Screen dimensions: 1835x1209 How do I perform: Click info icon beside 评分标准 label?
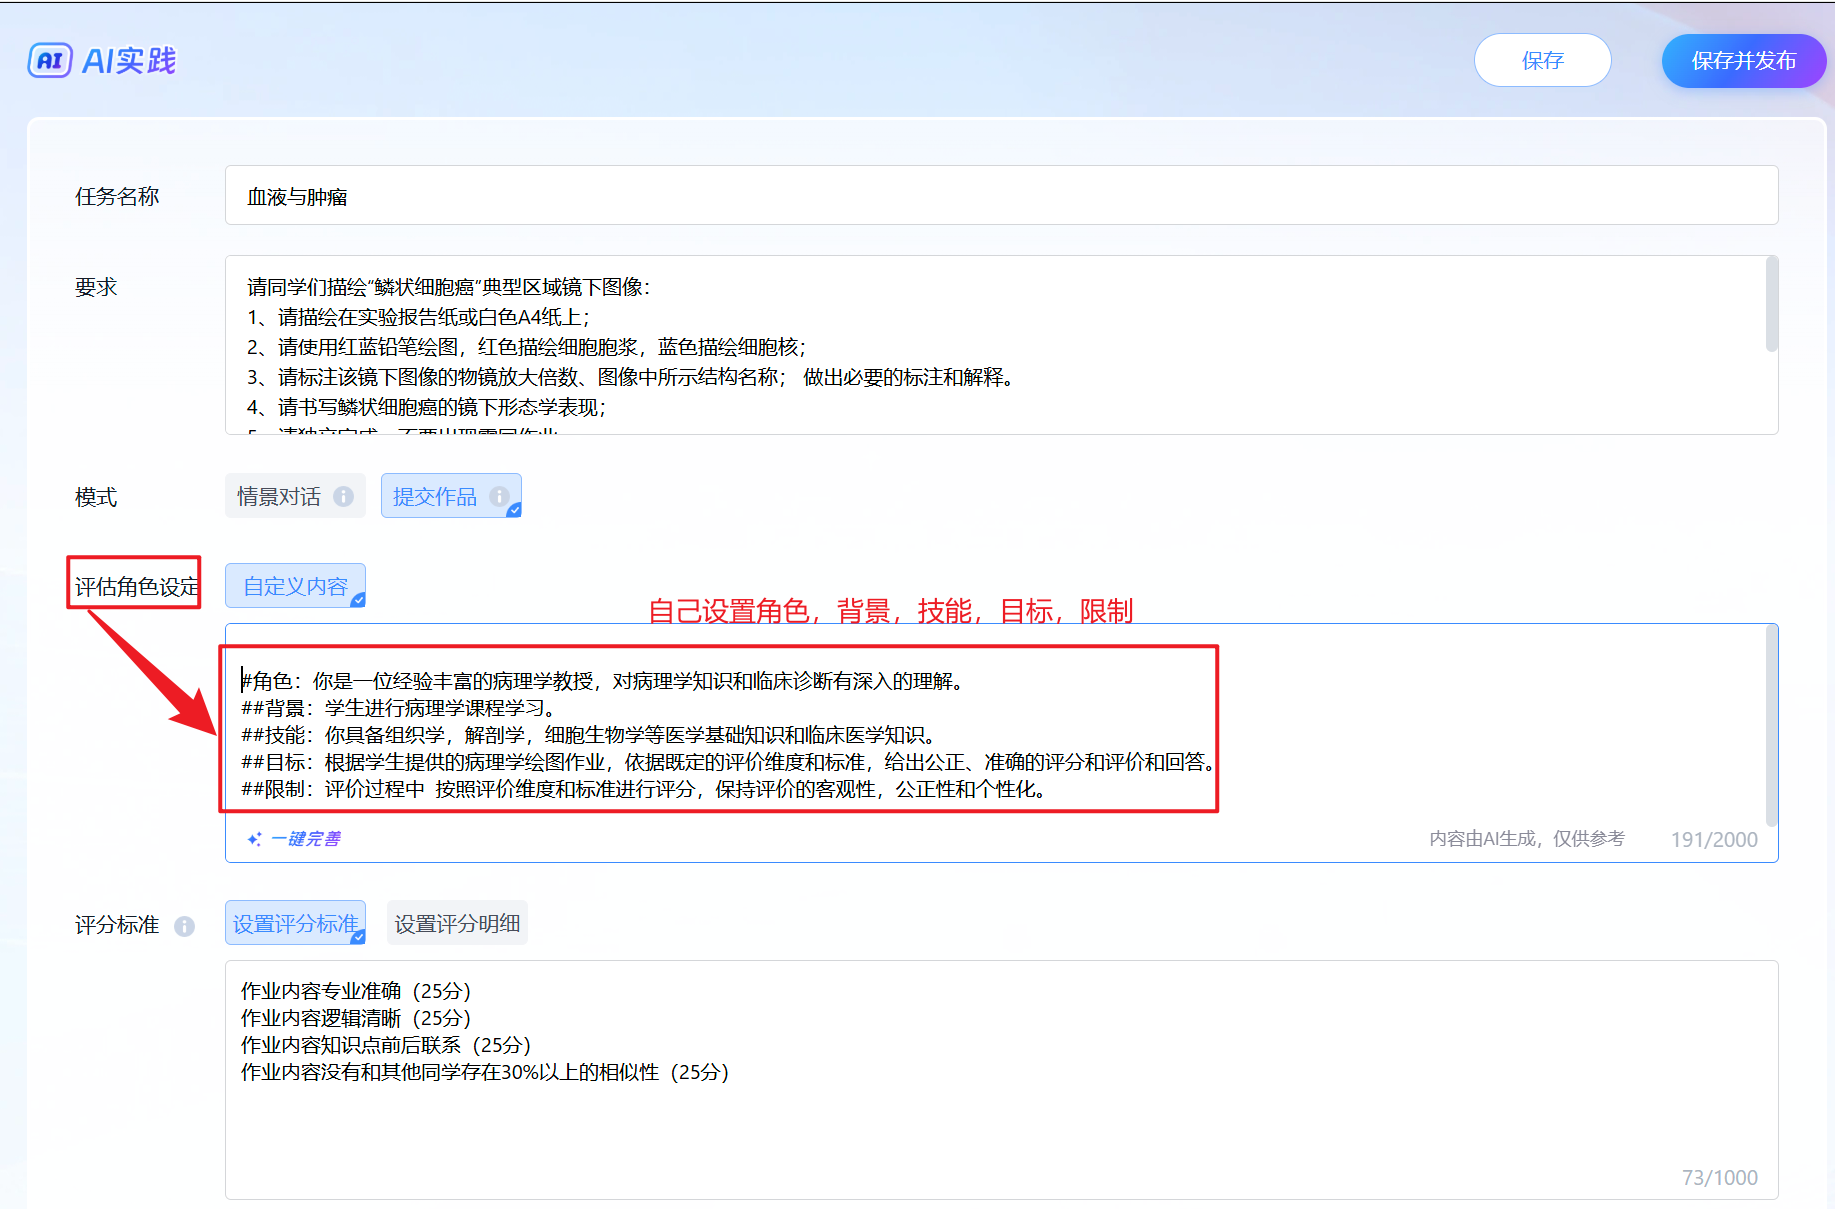(184, 926)
